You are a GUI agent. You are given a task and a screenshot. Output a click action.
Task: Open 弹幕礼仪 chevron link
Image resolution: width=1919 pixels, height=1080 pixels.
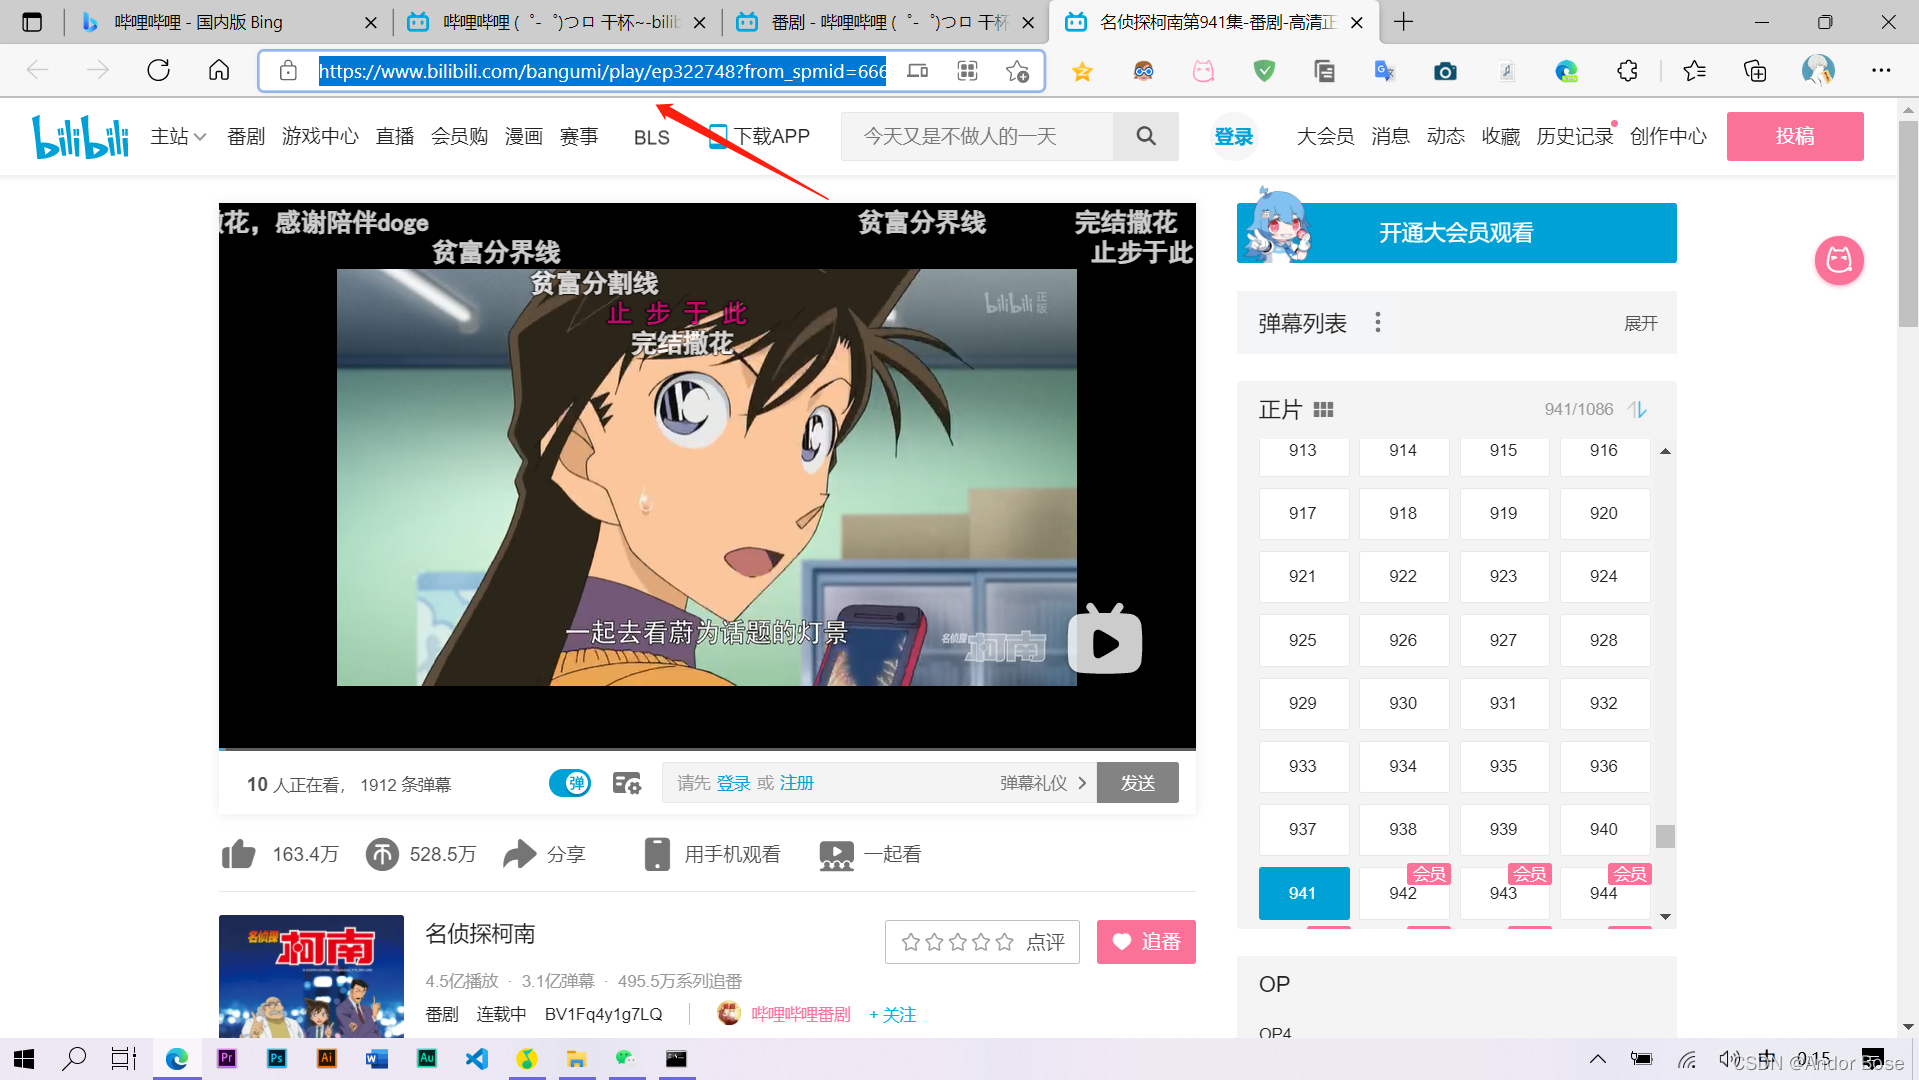(x=1043, y=783)
